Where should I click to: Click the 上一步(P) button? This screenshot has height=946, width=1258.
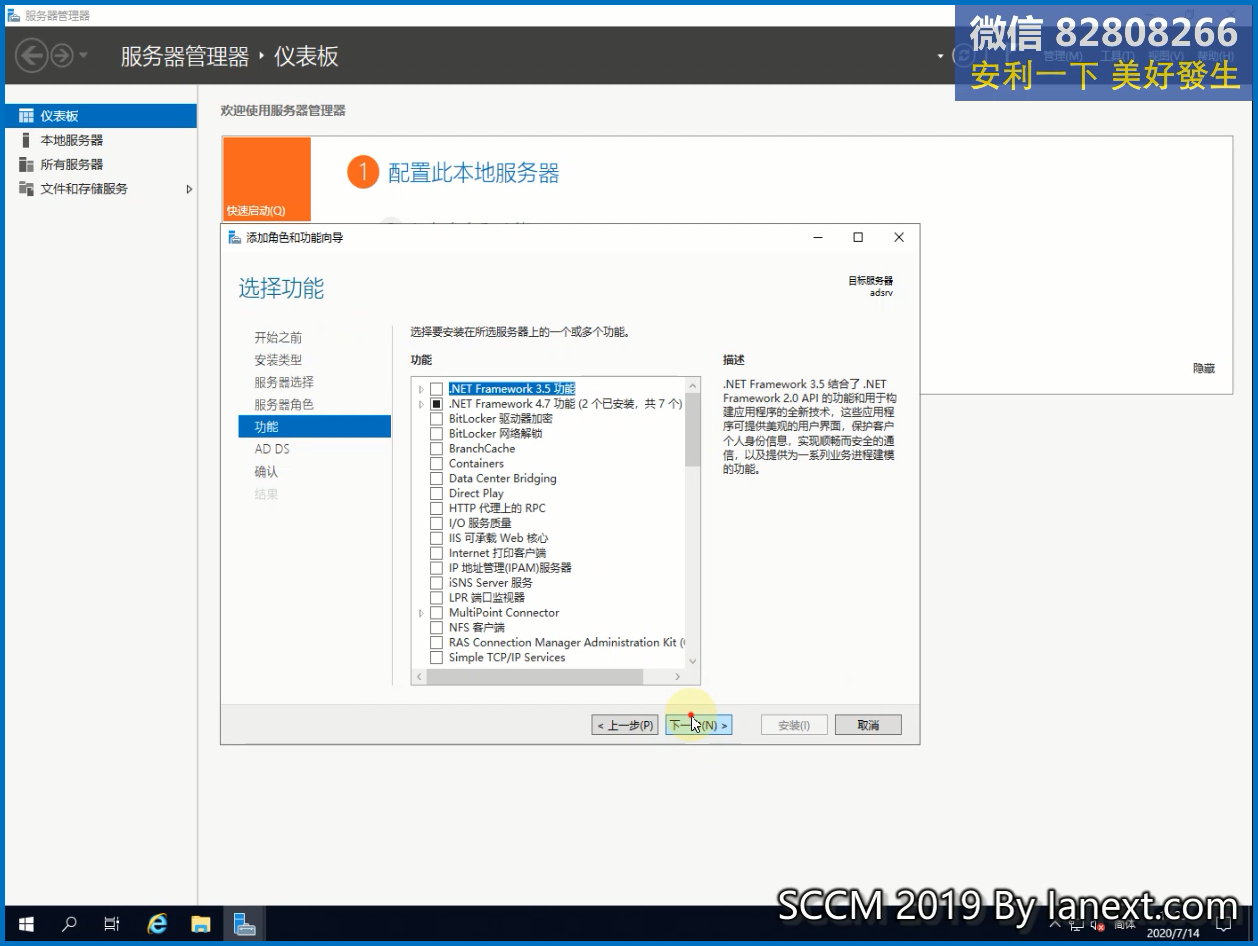coord(625,725)
